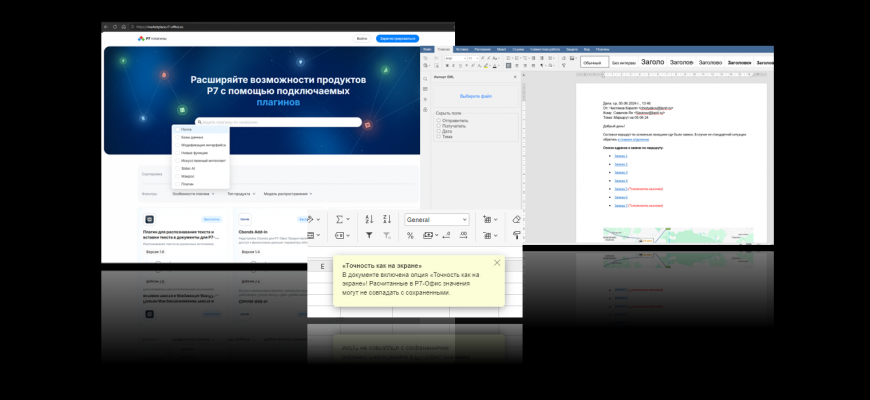Click the Зарегистрироваться button

(397, 39)
